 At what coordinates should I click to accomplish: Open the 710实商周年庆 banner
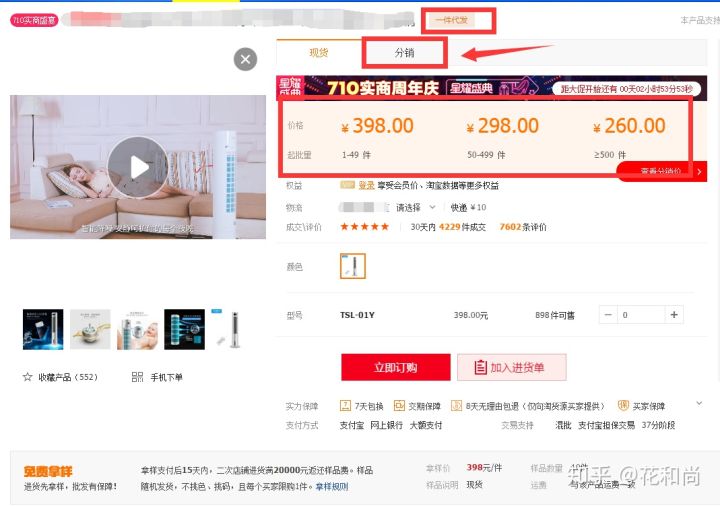tap(491, 87)
